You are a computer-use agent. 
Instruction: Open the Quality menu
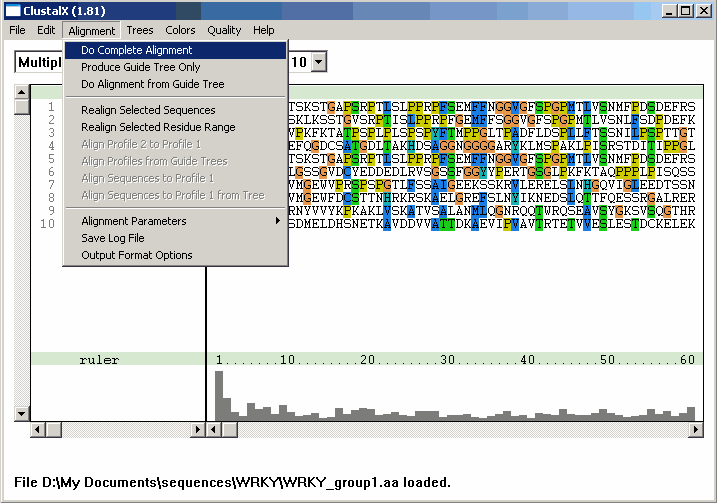[224, 30]
